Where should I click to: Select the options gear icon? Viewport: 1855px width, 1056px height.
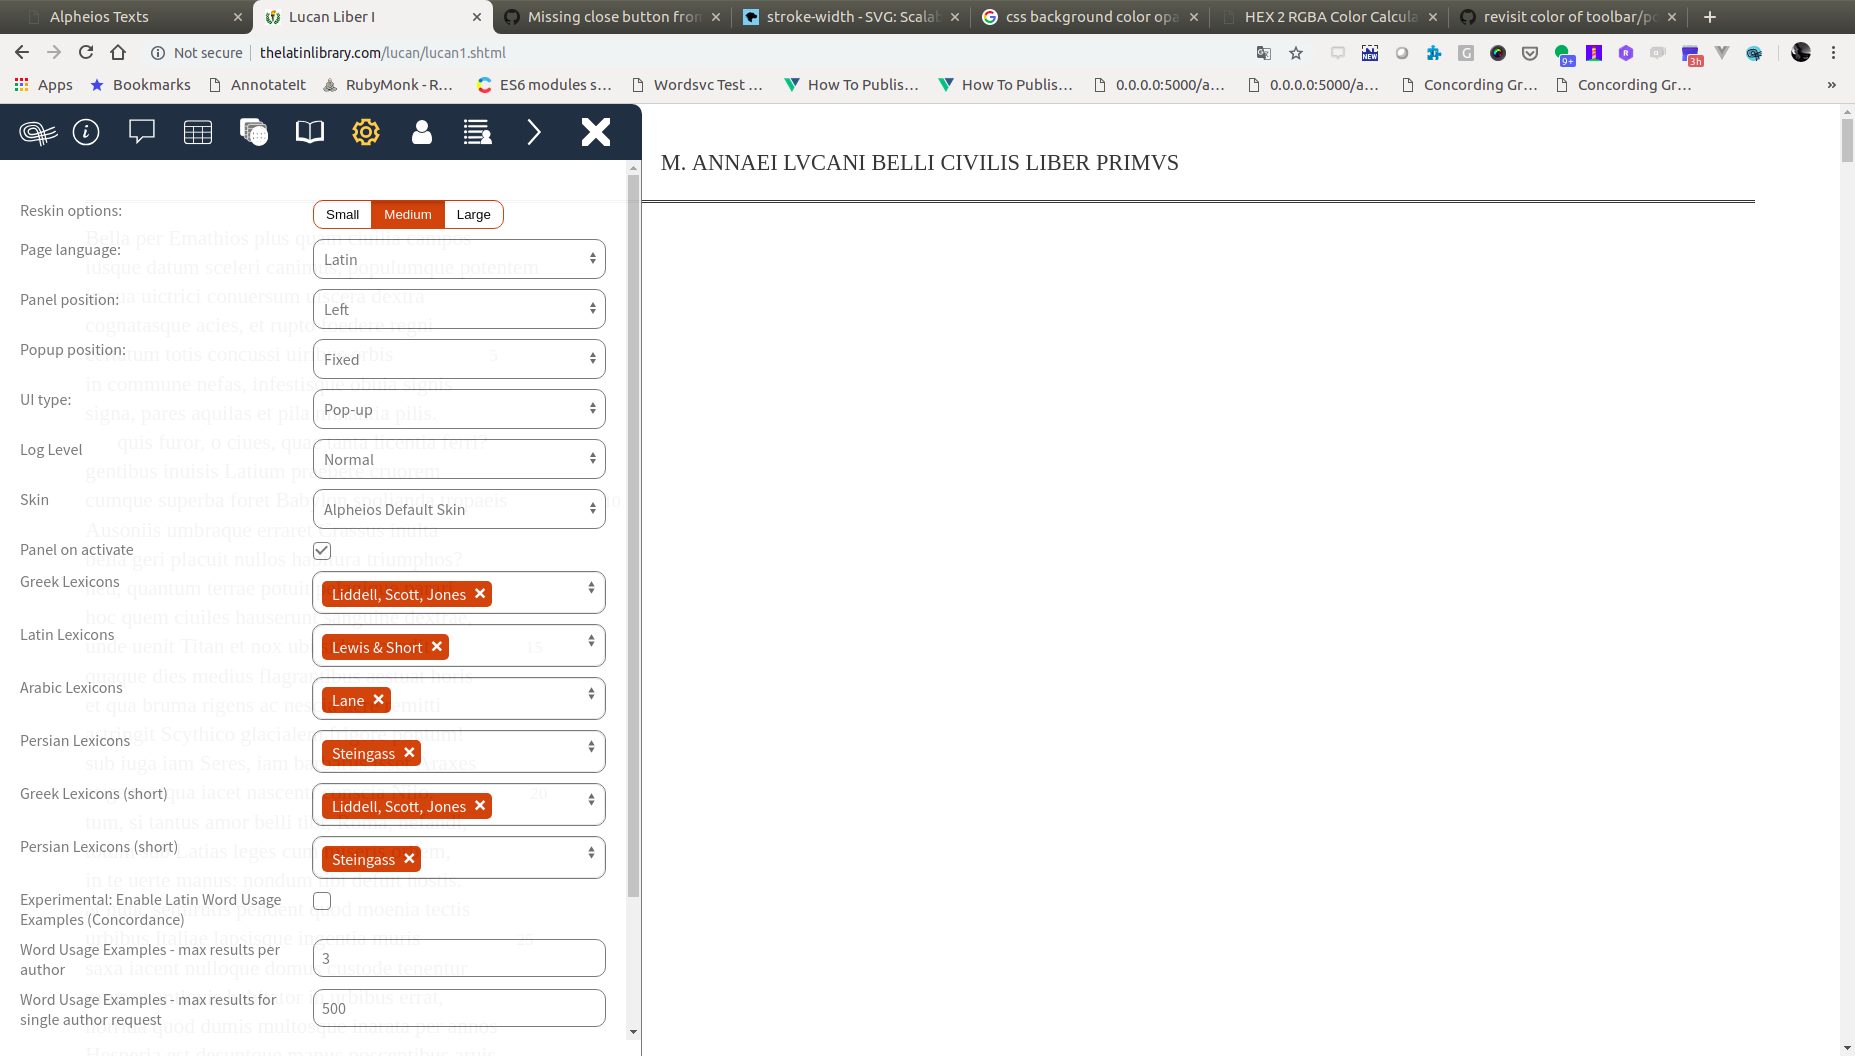click(x=366, y=131)
